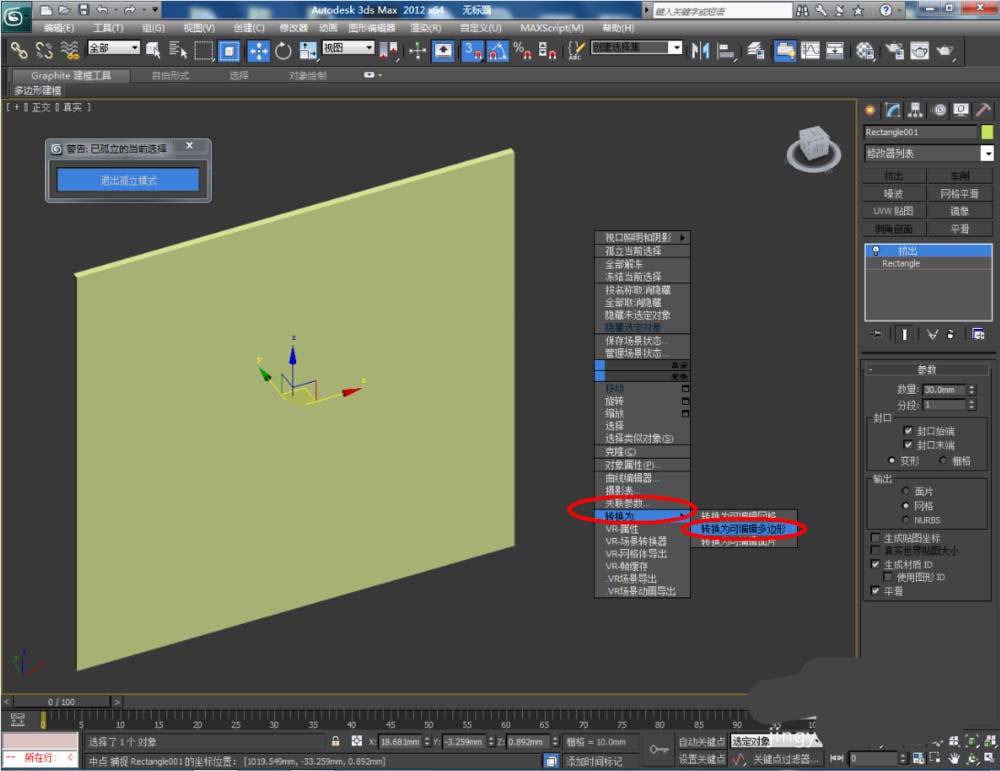Toggle the Window/Crossing selection icon

coord(229,50)
